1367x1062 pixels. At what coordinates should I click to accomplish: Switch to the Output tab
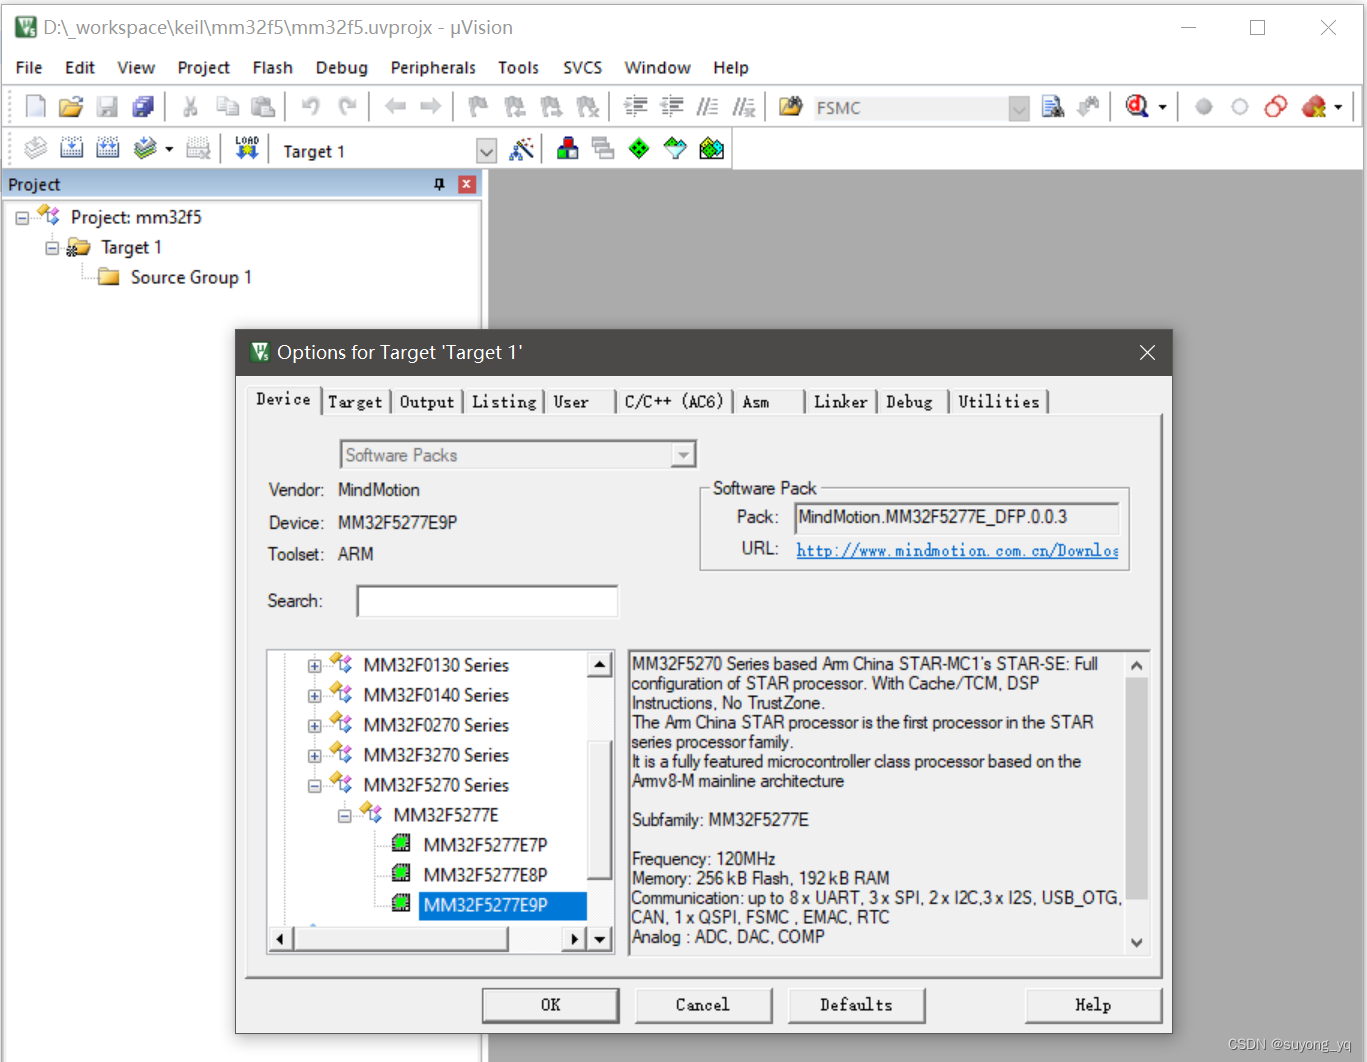[427, 402]
